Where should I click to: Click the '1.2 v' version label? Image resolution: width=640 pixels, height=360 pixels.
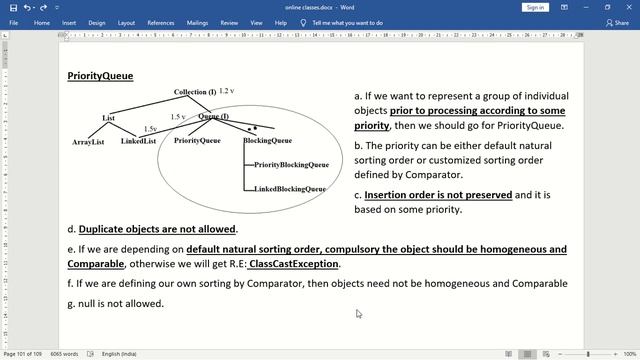[x=227, y=91]
